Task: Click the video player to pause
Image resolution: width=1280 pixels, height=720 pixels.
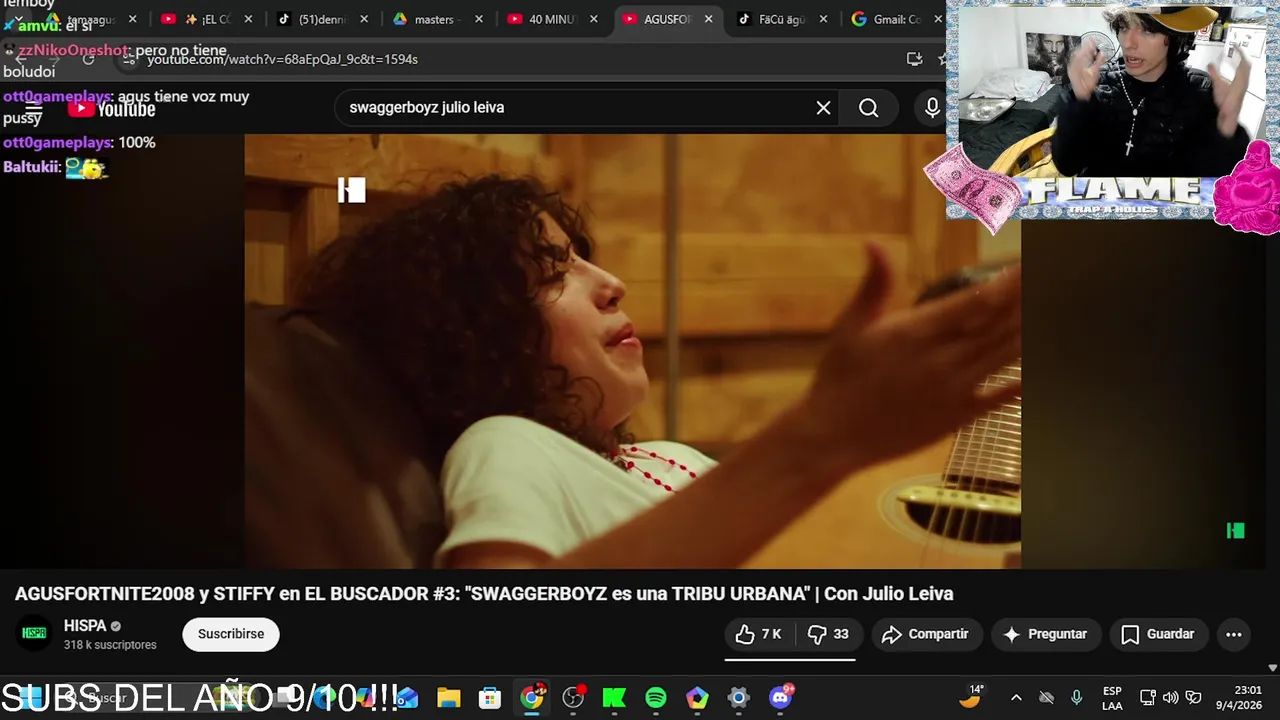Action: tap(632, 351)
